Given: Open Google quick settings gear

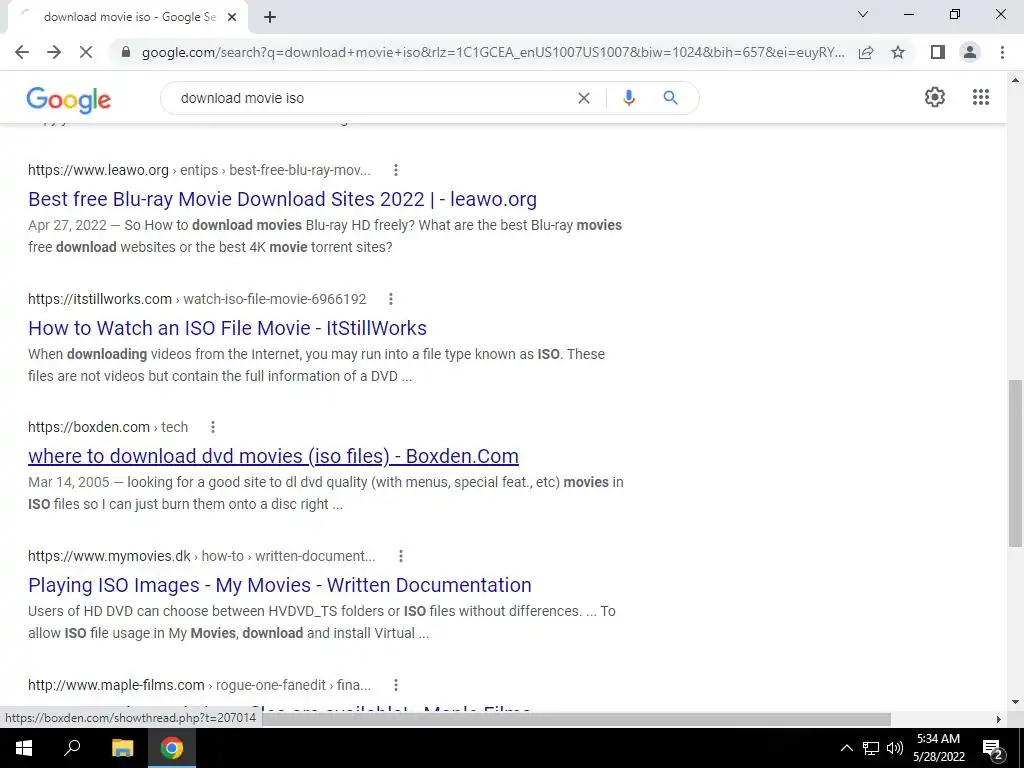Looking at the screenshot, I should pos(935,97).
